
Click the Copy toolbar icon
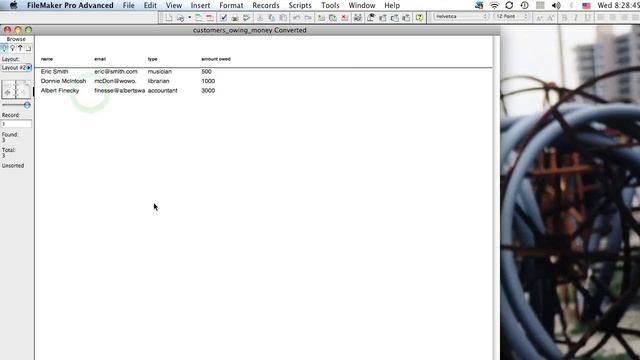coord(271,18)
